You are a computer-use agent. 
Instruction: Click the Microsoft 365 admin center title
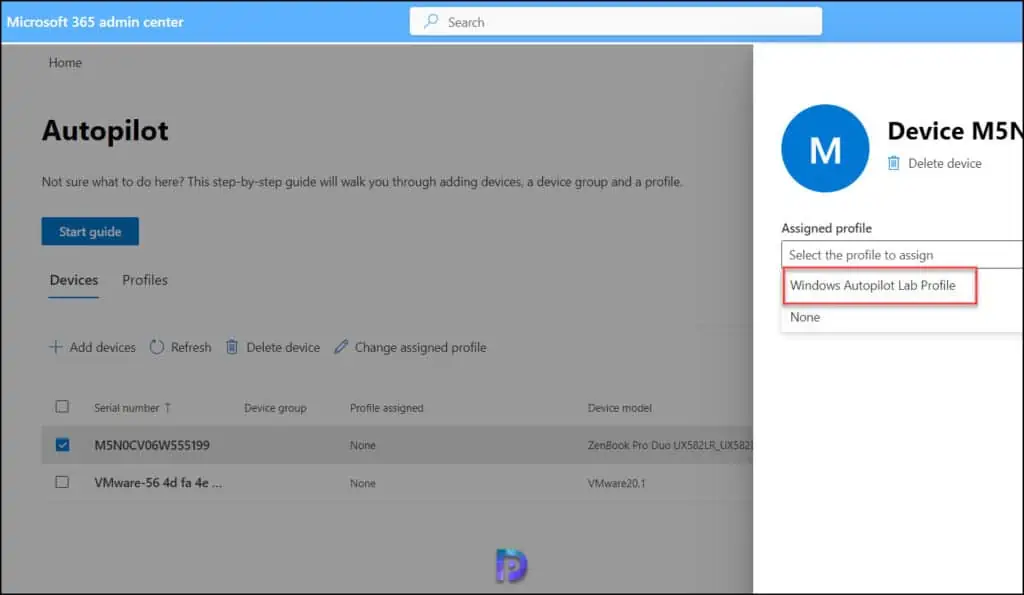click(95, 22)
